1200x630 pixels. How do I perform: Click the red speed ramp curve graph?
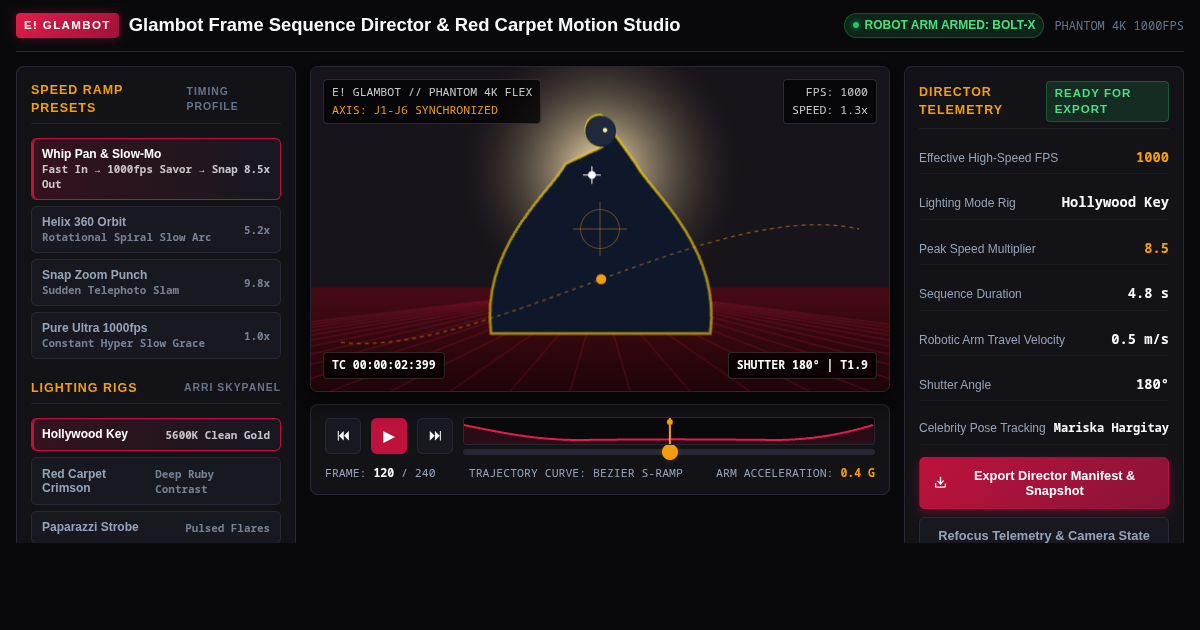tap(669, 431)
